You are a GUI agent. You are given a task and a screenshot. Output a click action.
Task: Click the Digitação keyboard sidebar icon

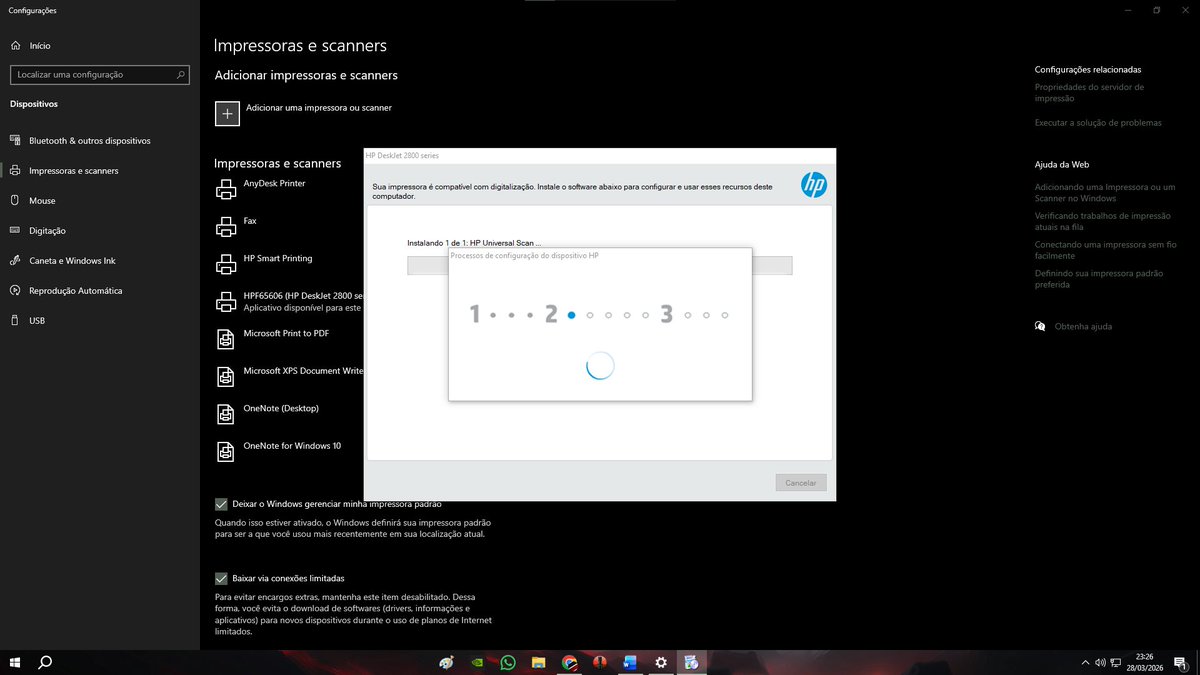pos(15,230)
